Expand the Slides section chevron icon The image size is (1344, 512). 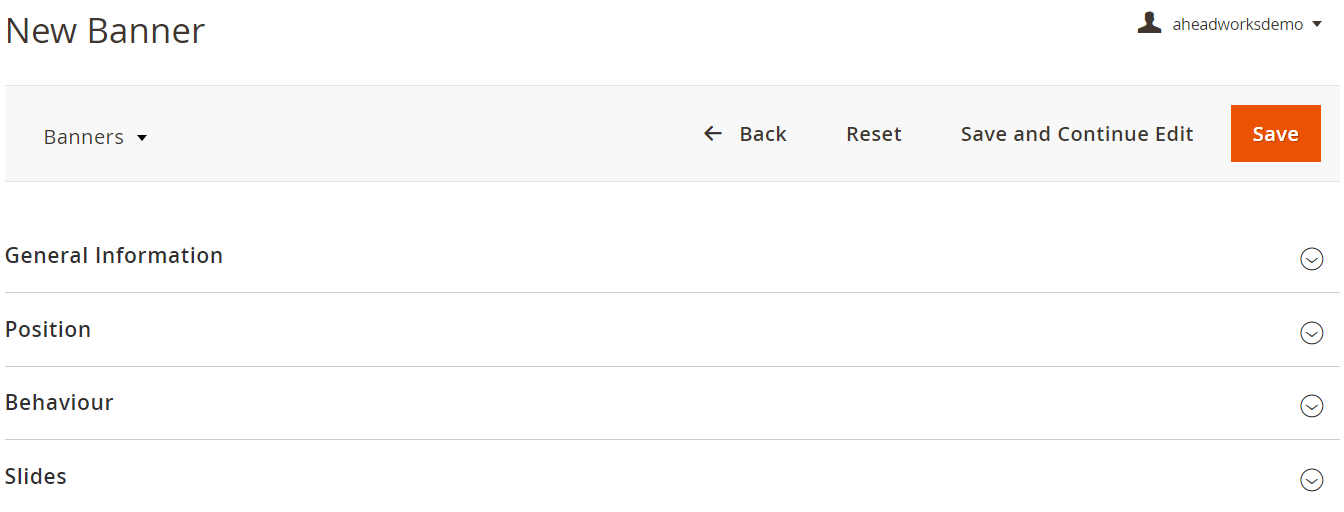tap(1311, 480)
